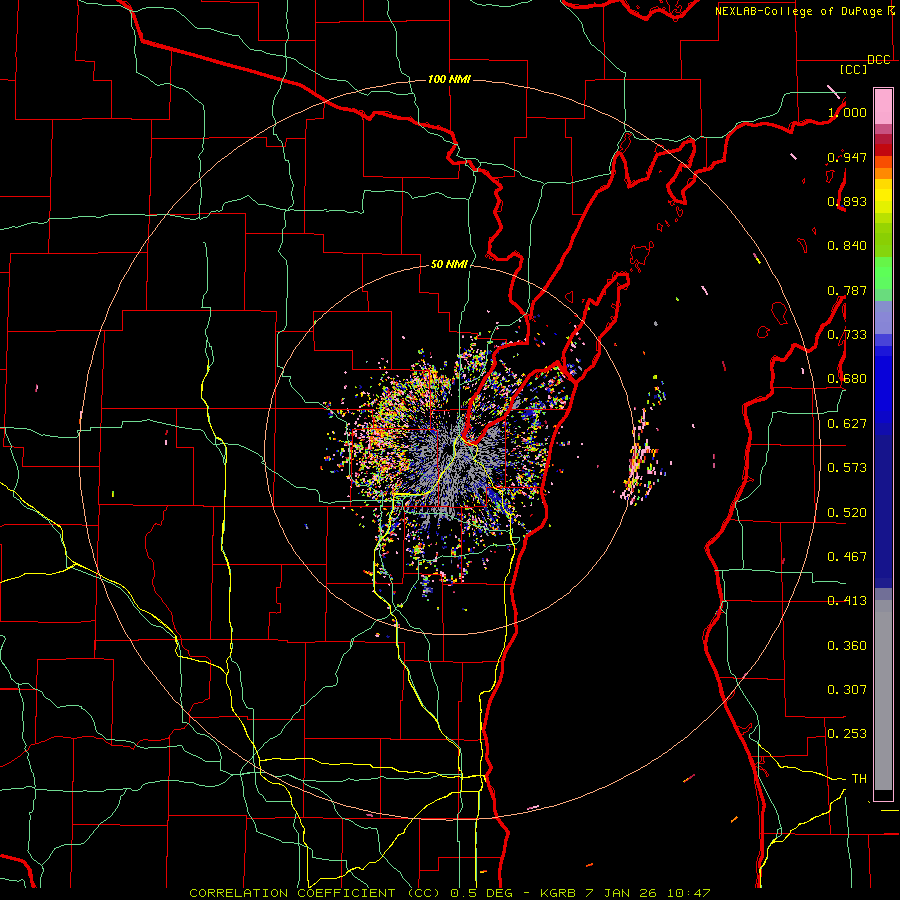Click the 0.573 legend value

(847, 468)
